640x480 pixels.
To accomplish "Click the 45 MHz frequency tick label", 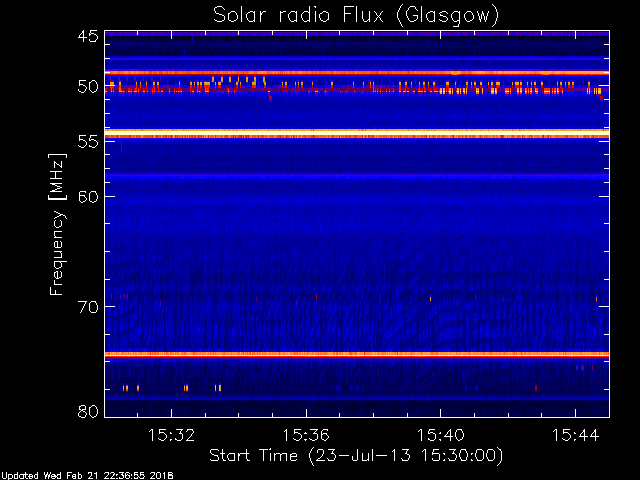I will tap(87, 37).
